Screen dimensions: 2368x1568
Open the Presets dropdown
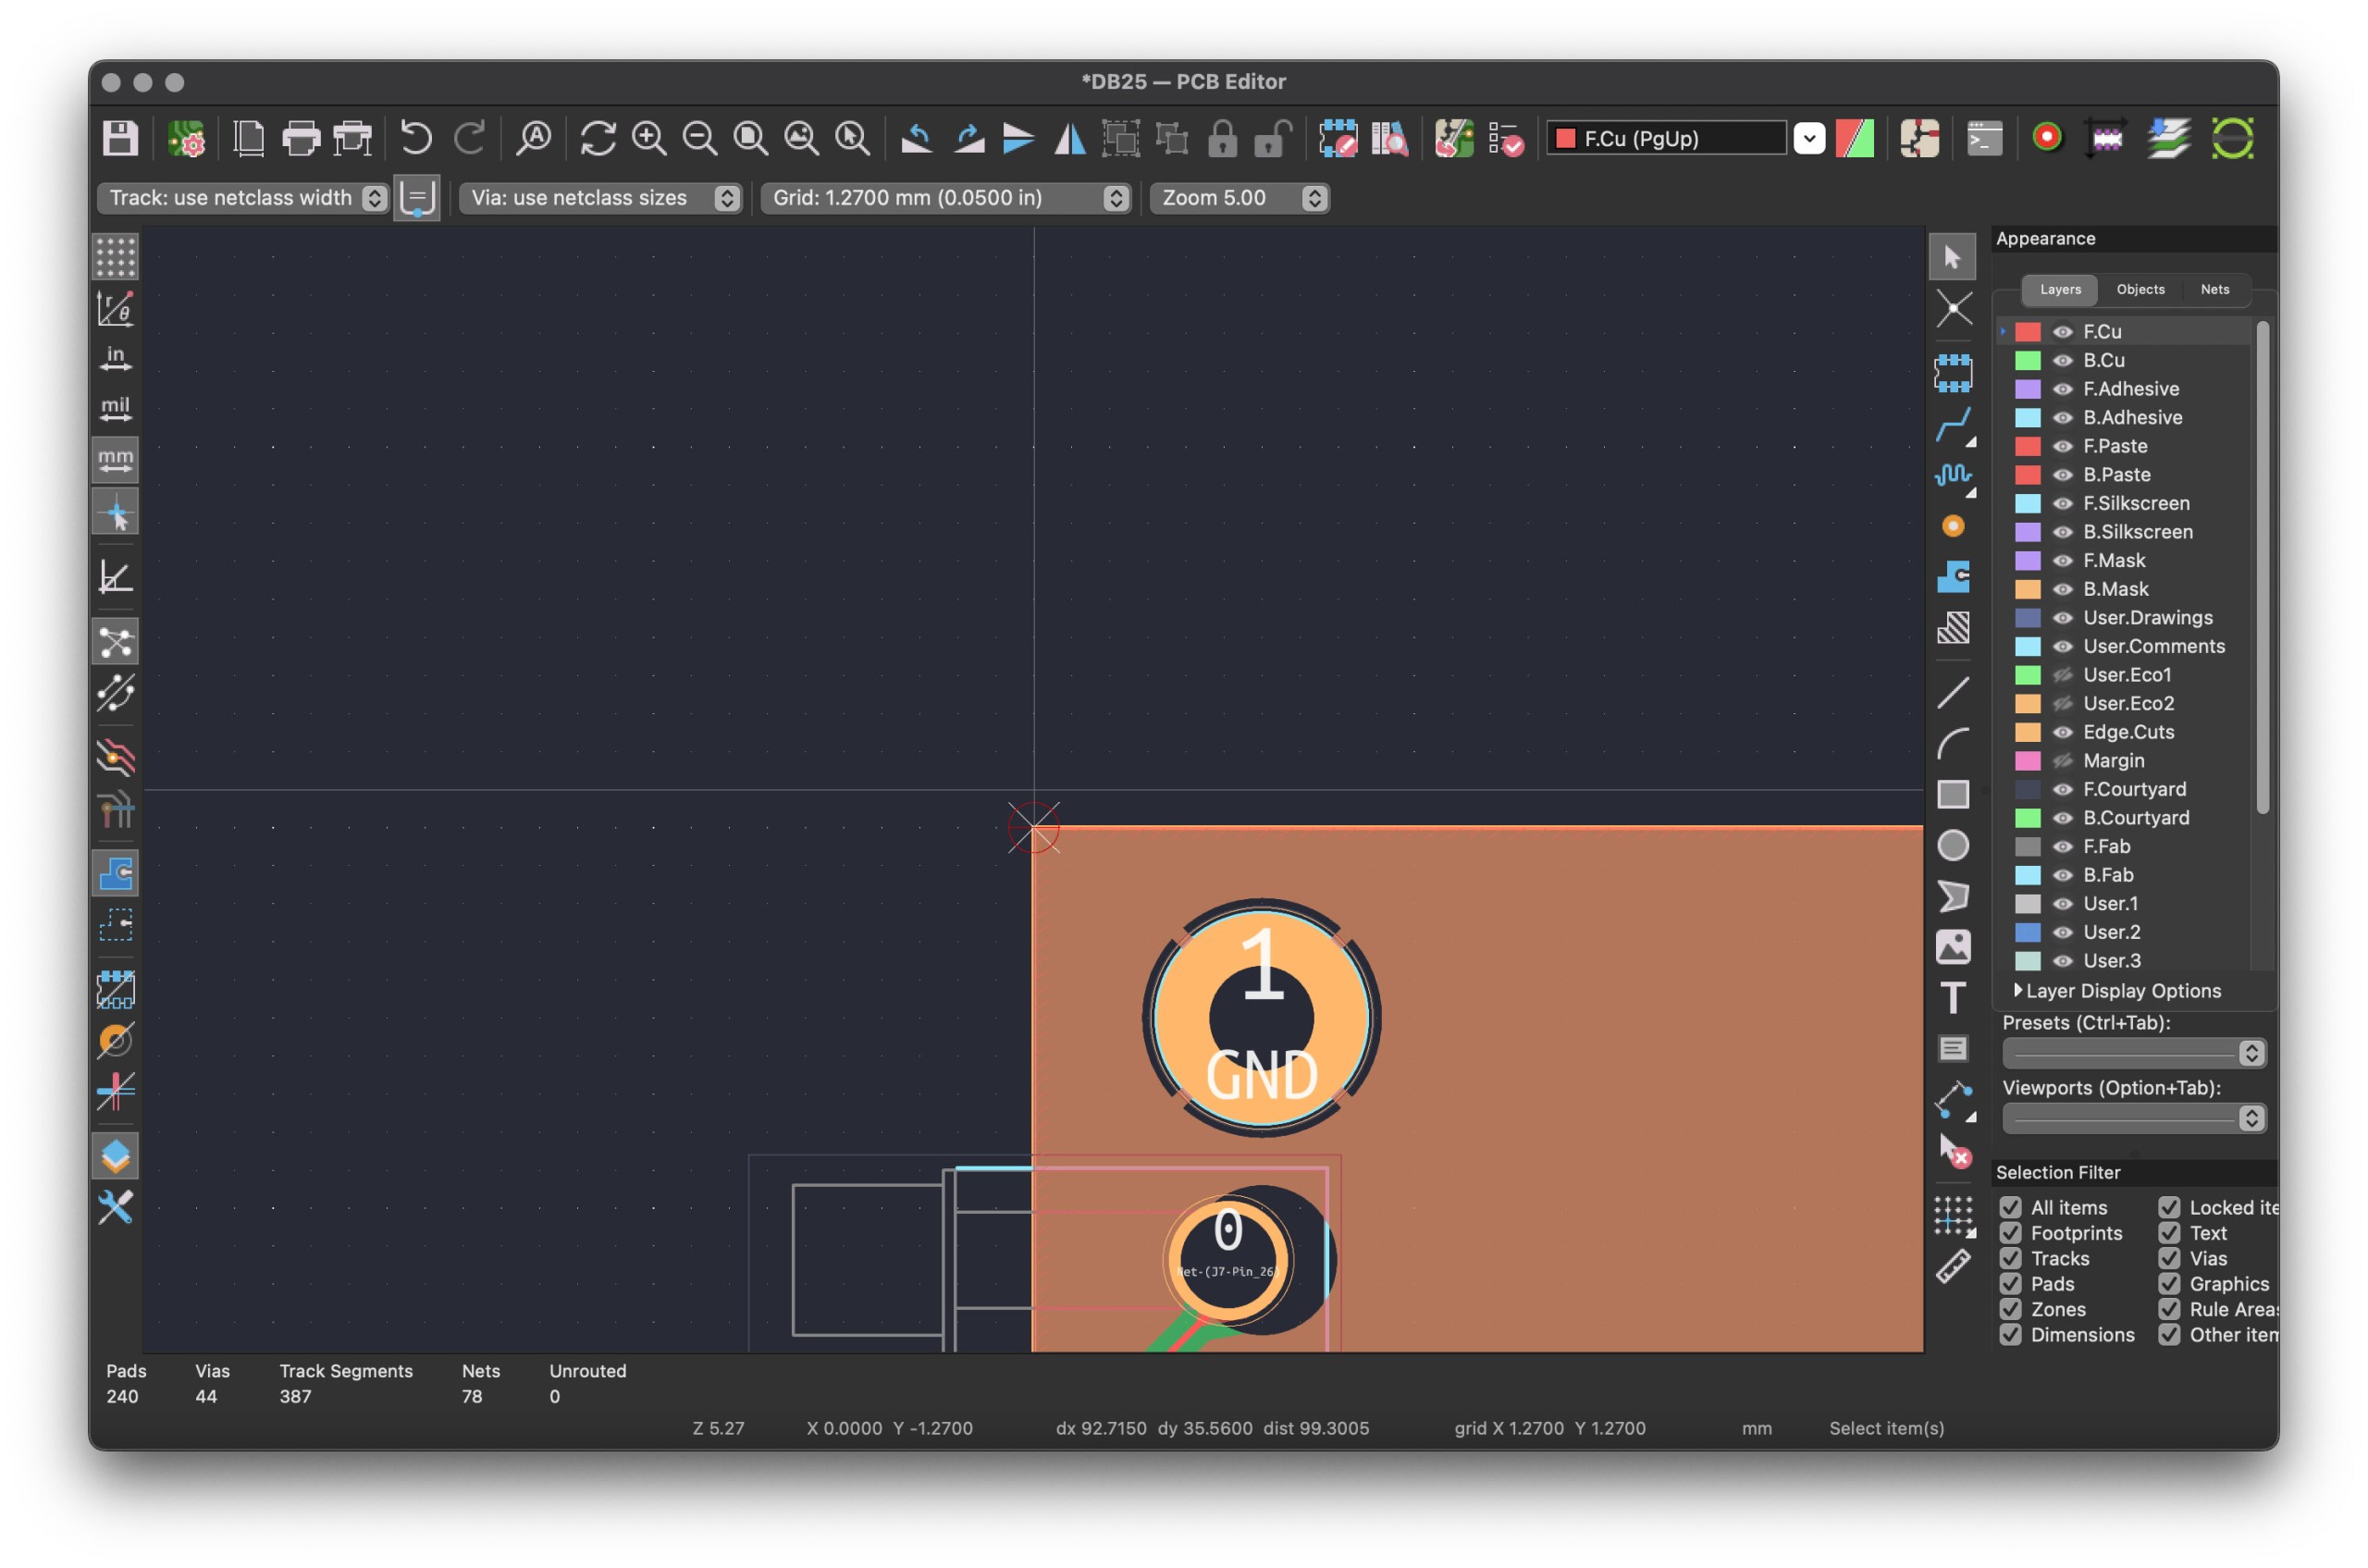point(2133,1053)
